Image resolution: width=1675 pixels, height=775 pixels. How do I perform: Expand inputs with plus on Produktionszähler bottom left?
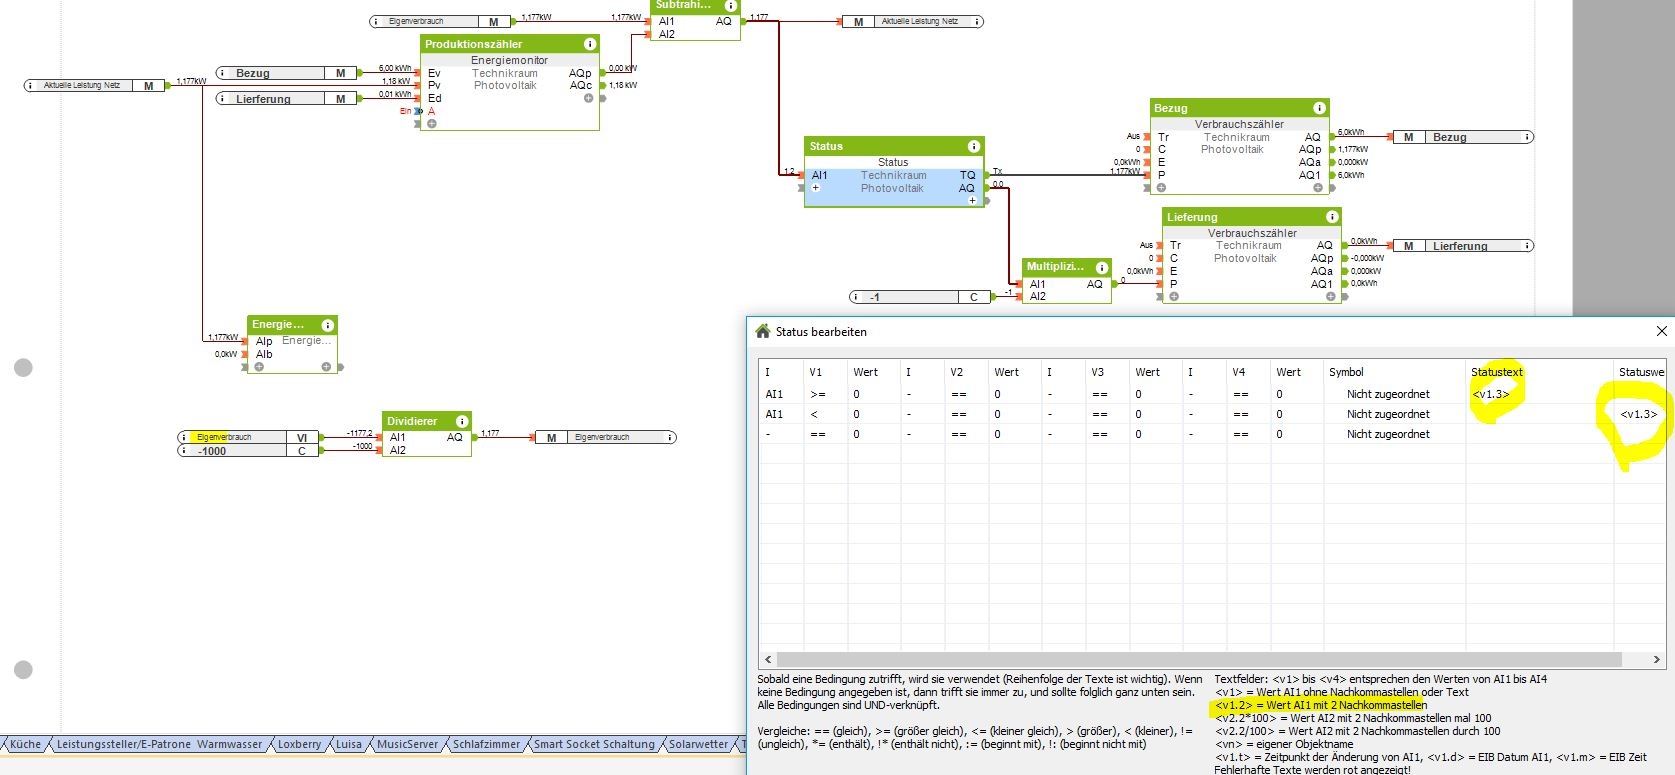432,124
